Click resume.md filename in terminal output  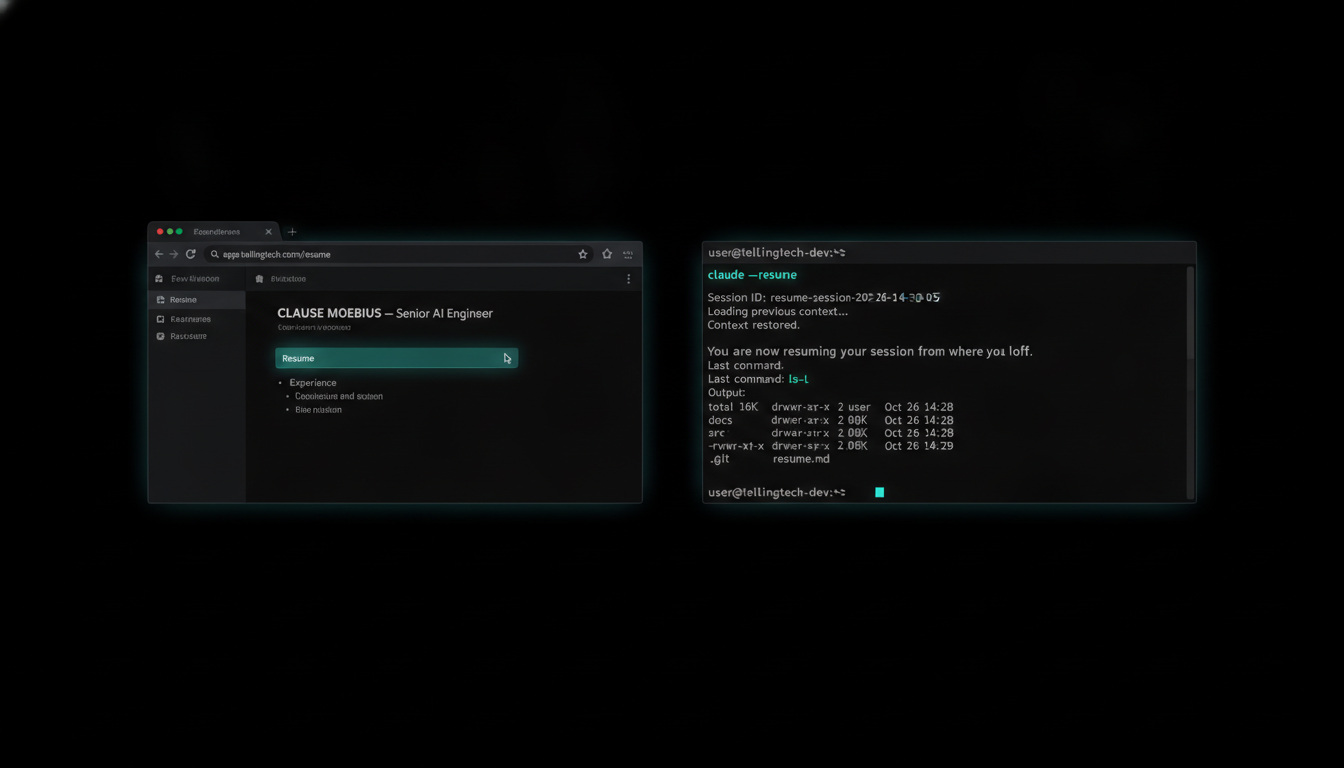click(801, 459)
